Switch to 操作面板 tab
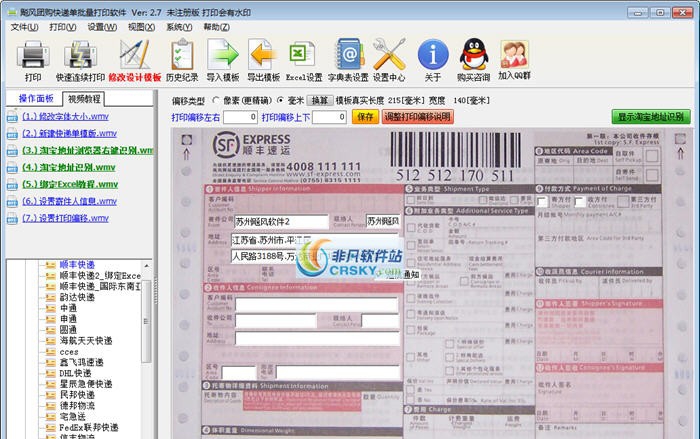Image resolution: width=700 pixels, height=439 pixels. [x=35, y=99]
